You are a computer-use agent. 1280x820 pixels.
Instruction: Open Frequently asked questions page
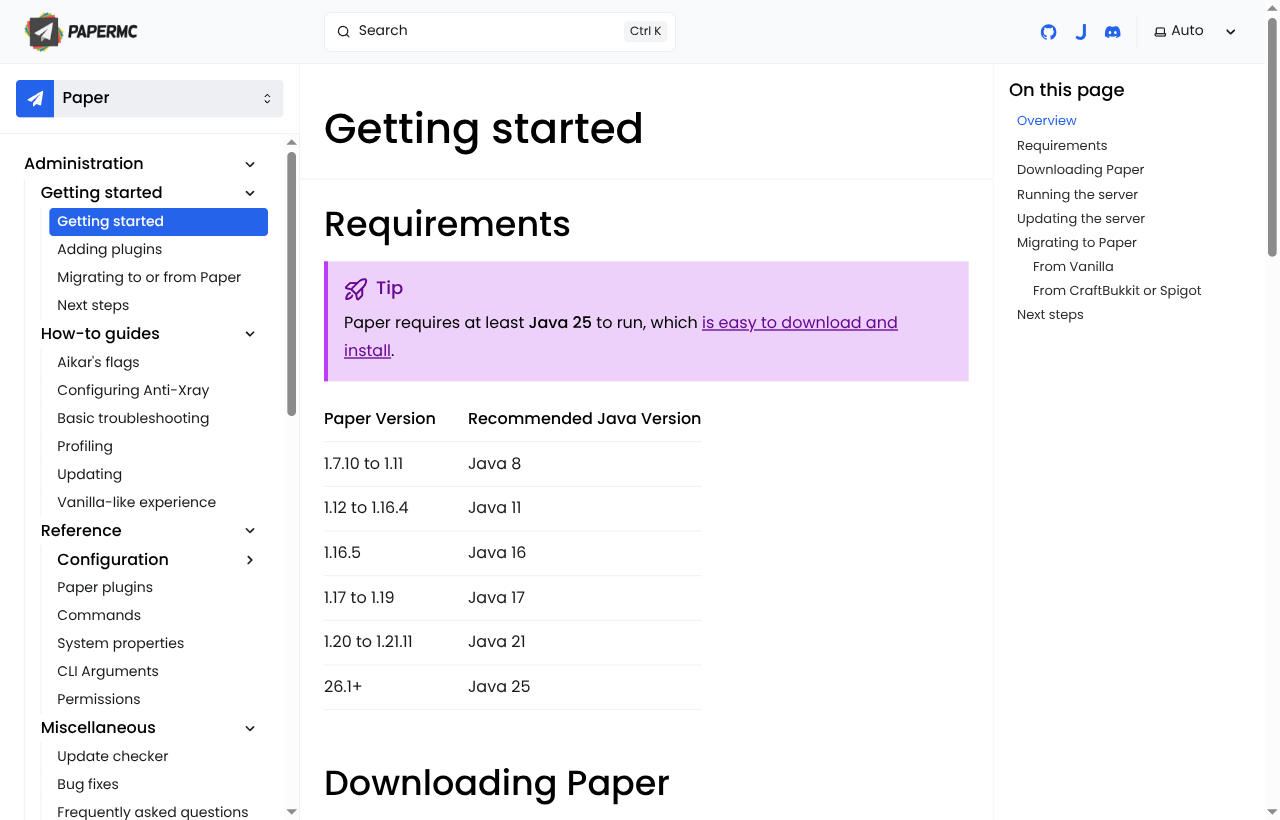coord(152,812)
